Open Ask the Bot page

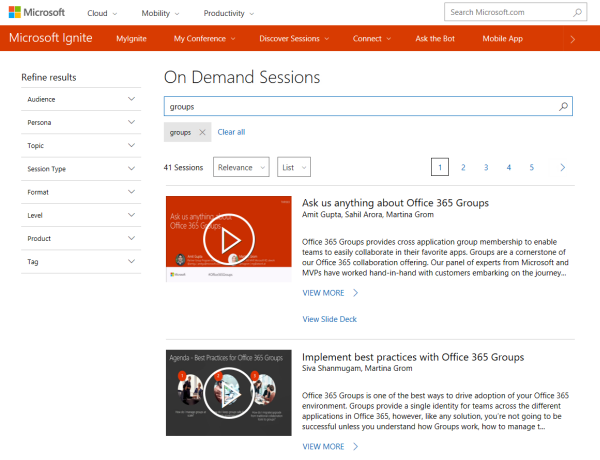(x=436, y=39)
